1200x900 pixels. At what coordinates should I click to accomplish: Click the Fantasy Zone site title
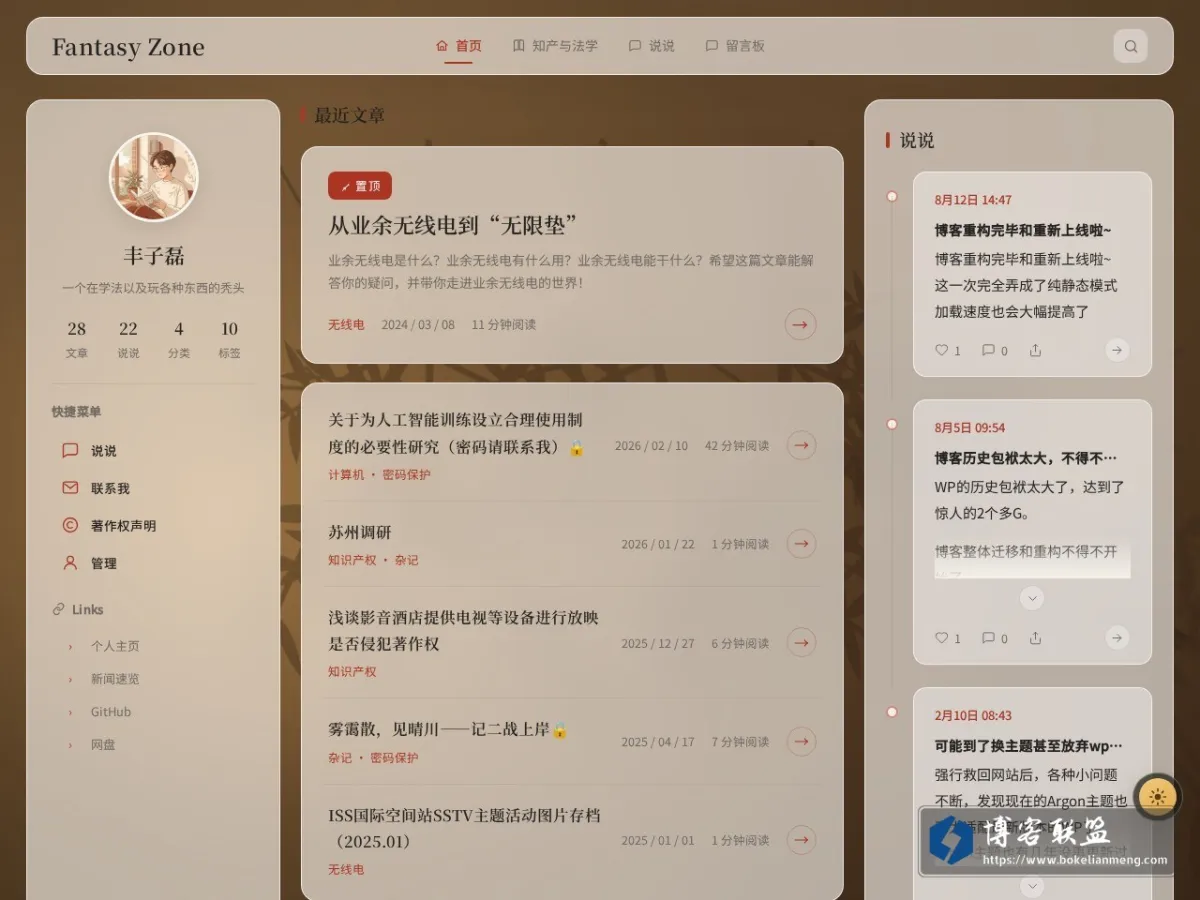coord(128,47)
